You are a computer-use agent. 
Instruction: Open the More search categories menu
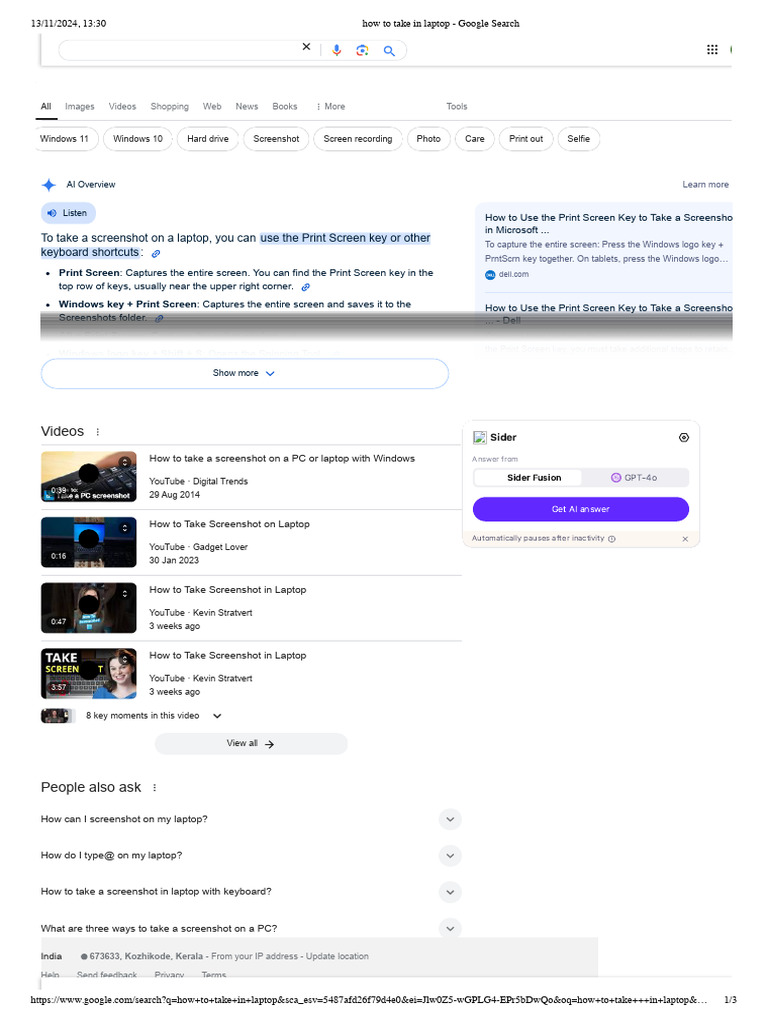click(x=330, y=106)
